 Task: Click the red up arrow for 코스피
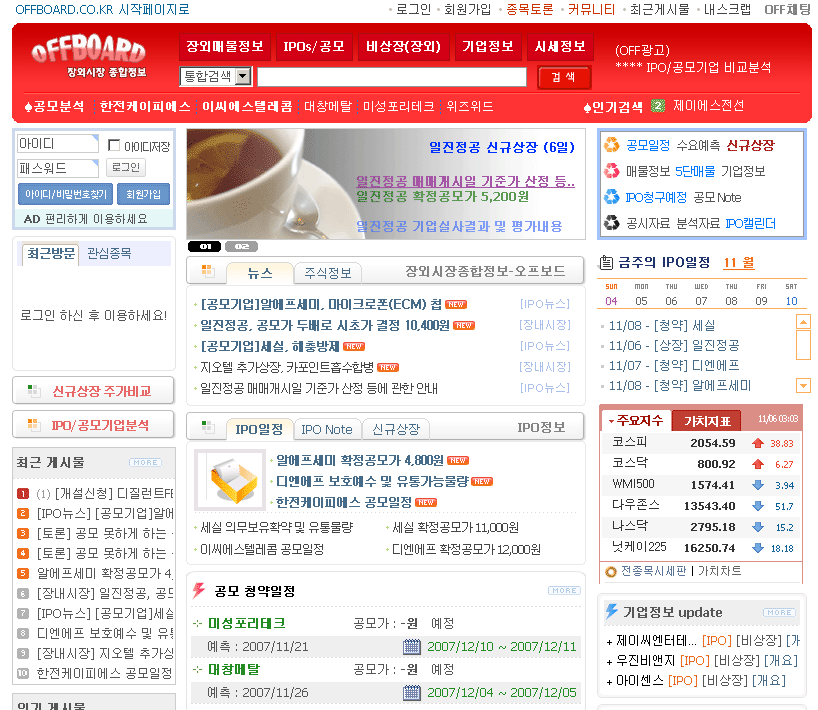click(758, 443)
